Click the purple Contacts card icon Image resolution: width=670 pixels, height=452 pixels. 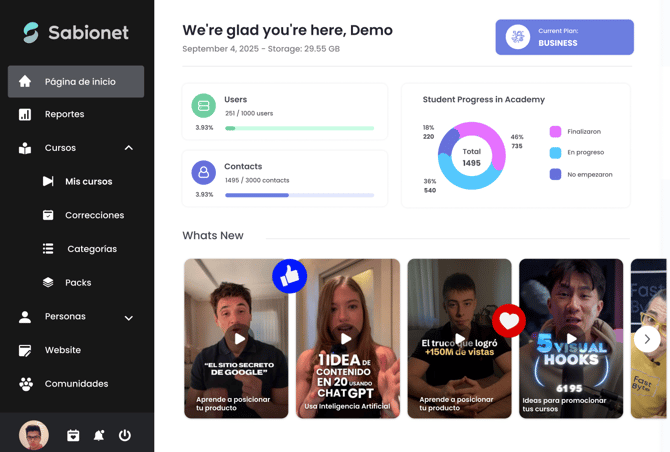pyautogui.click(x=204, y=172)
